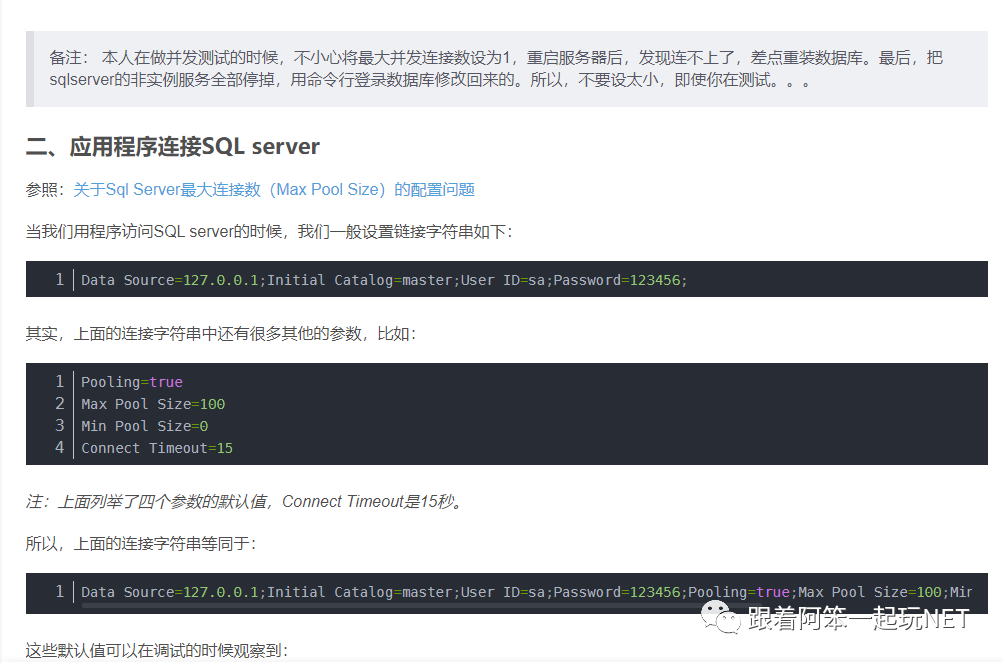The image size is (1003, 663).
Task: Click the first connection string ending in "Password=123456;"
Action: (384, 280)
